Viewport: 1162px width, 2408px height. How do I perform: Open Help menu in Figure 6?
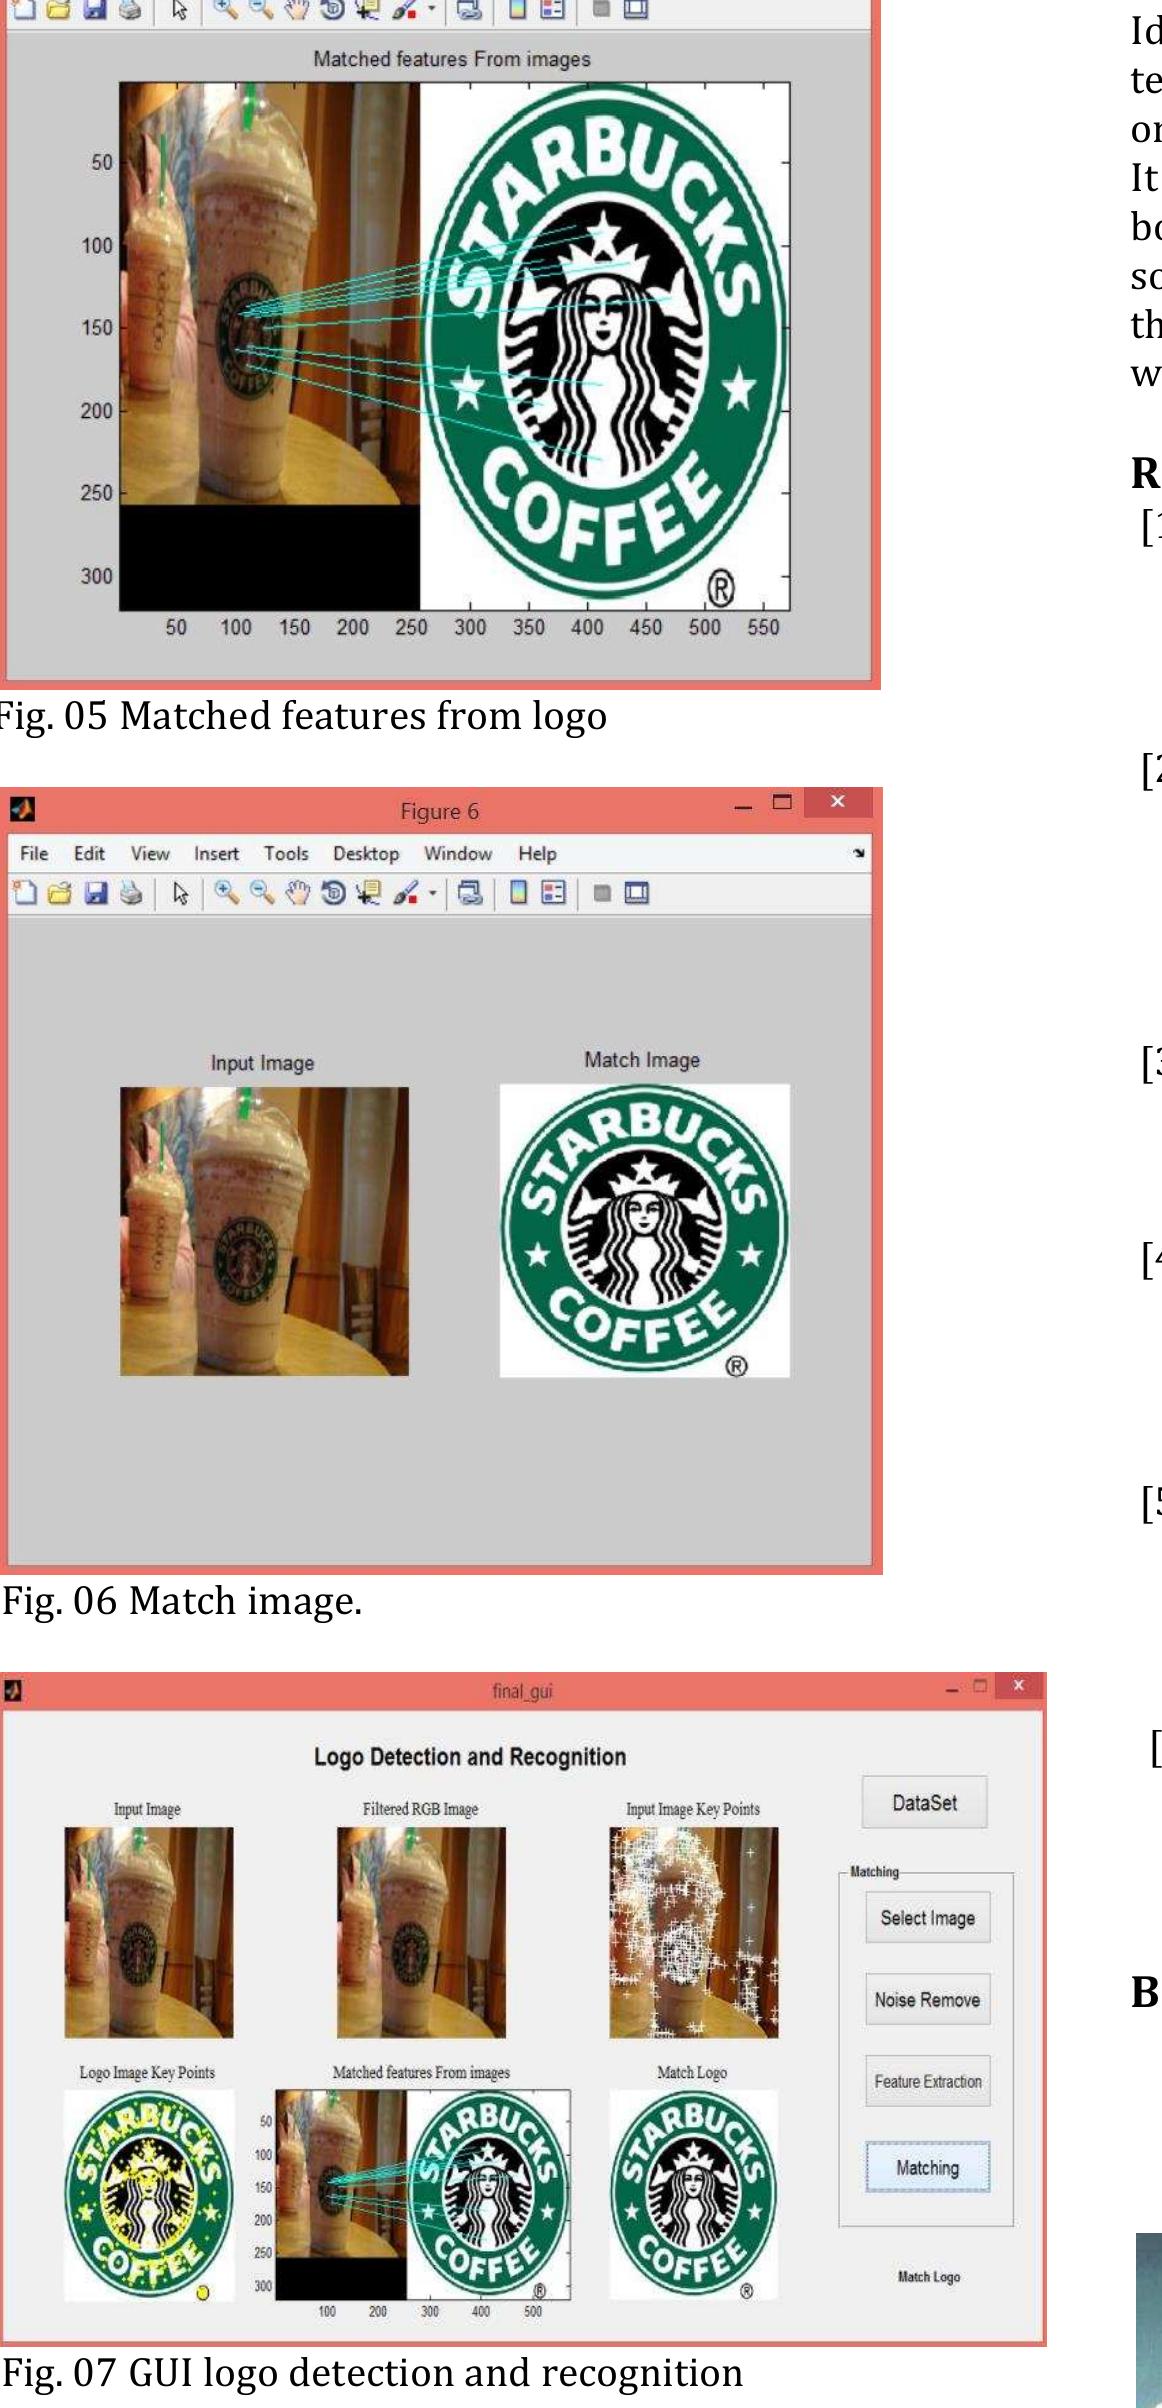coord(537,853)
